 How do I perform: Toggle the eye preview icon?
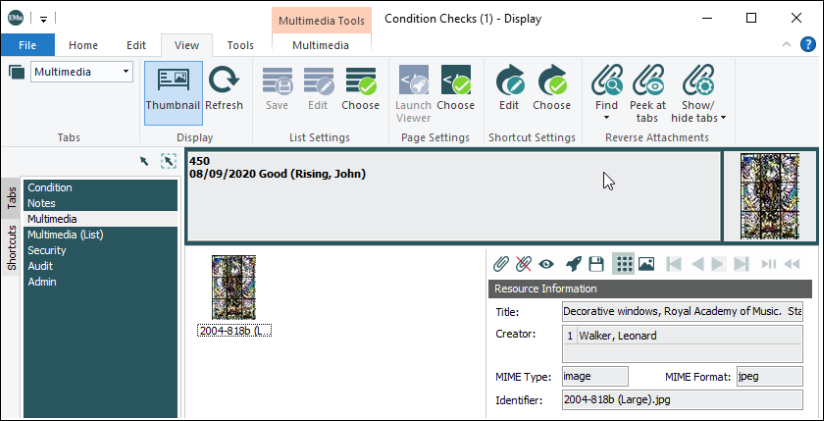point(547,264)
